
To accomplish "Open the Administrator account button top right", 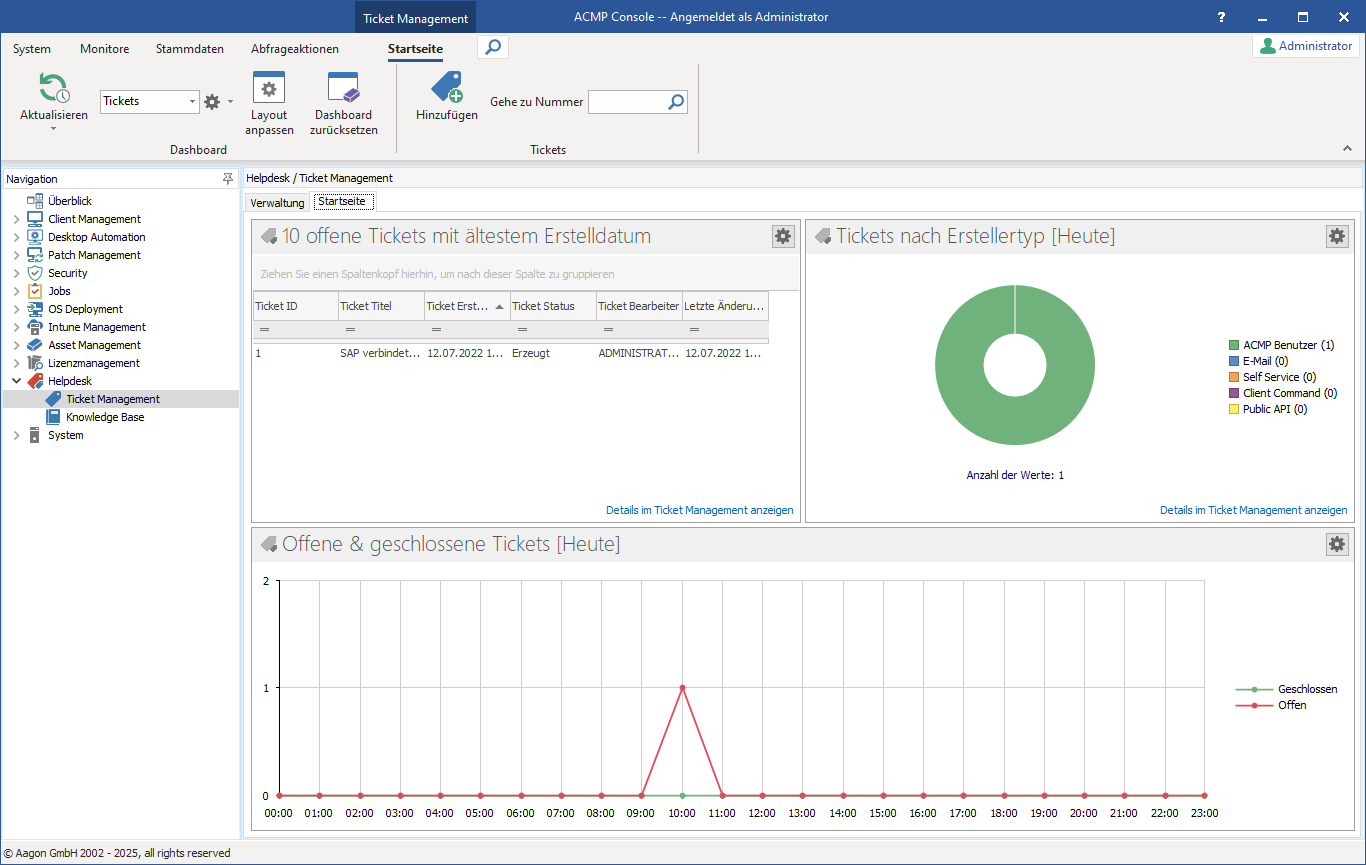I will click(x=1303, y=45).
